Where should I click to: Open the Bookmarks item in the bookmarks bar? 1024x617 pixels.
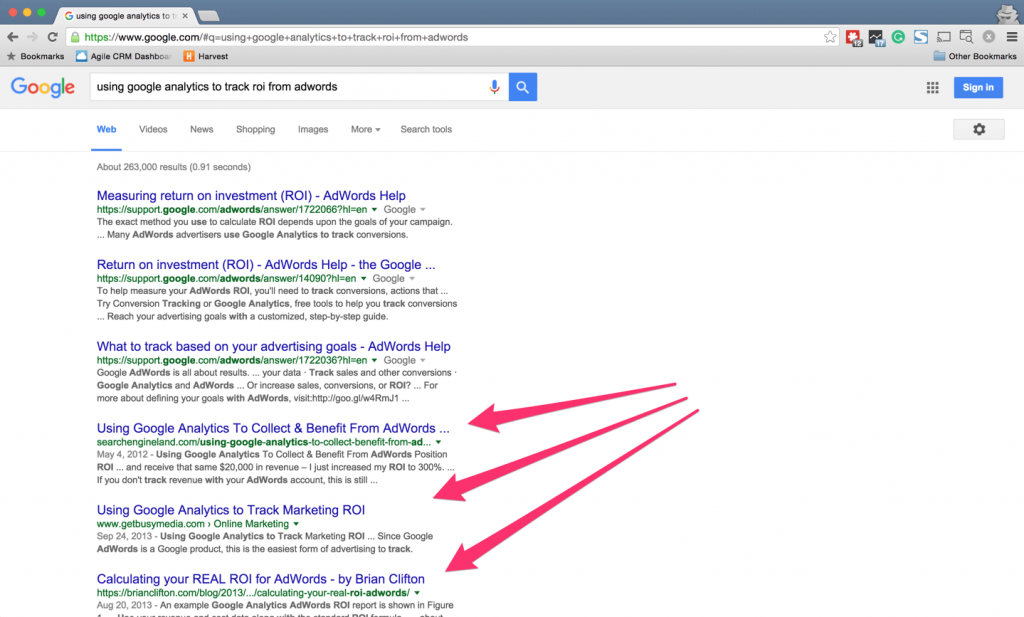pos(36,56)
